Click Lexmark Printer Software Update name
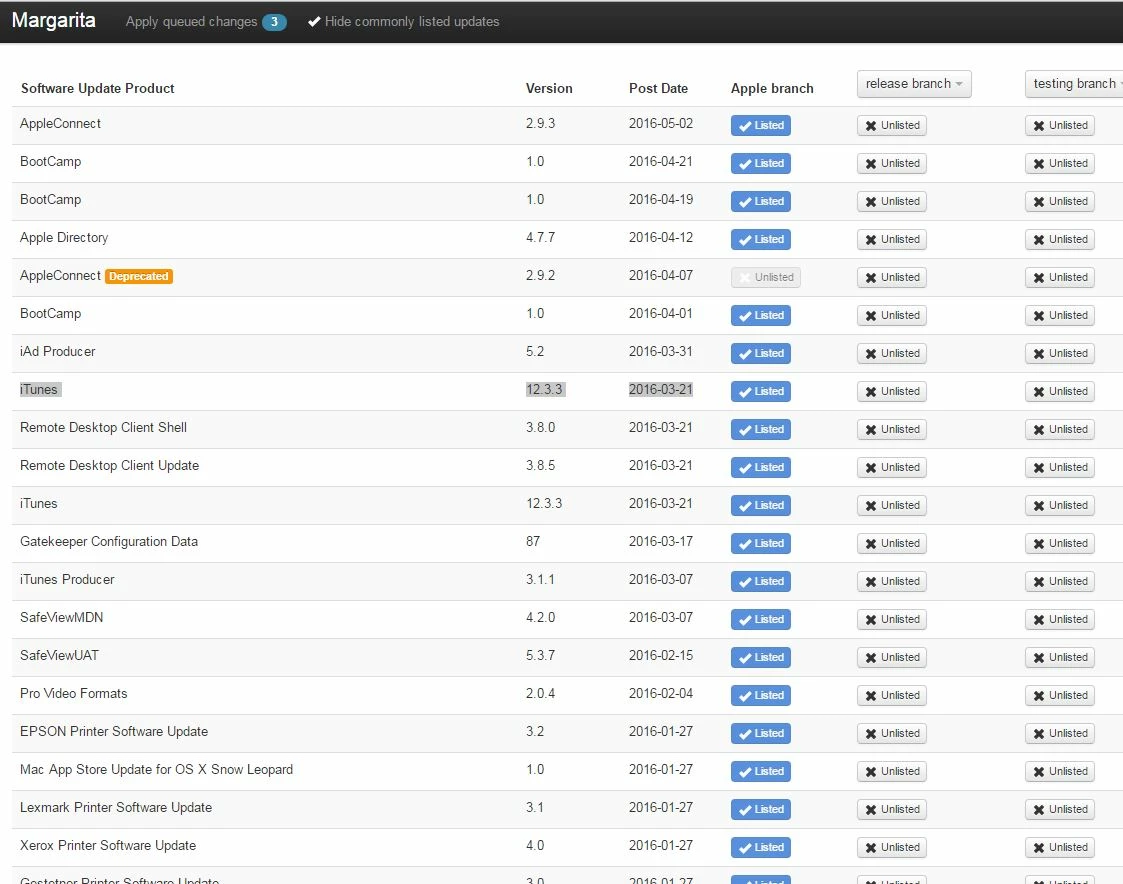Viewport: 1123px width, 884px height. point(116,807)
